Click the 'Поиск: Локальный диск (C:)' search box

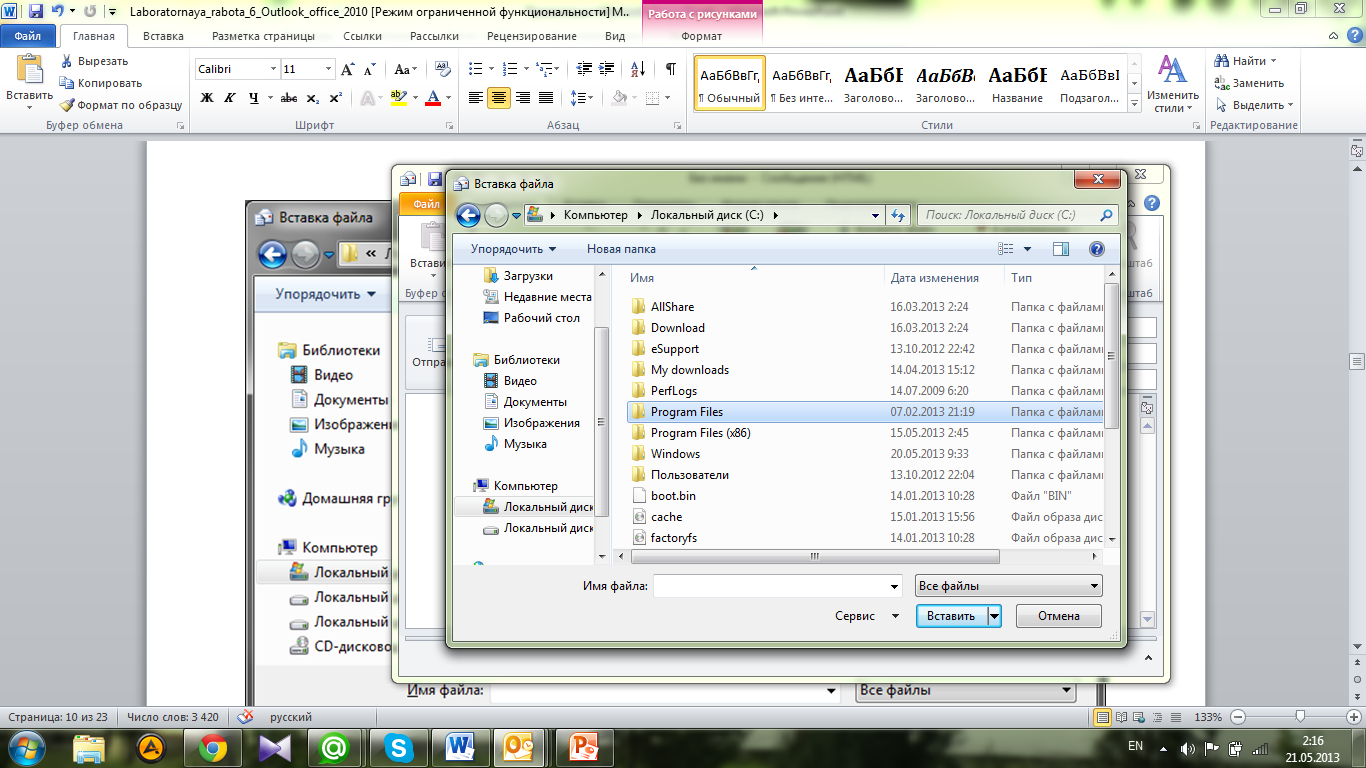[x=1018, y=215]
